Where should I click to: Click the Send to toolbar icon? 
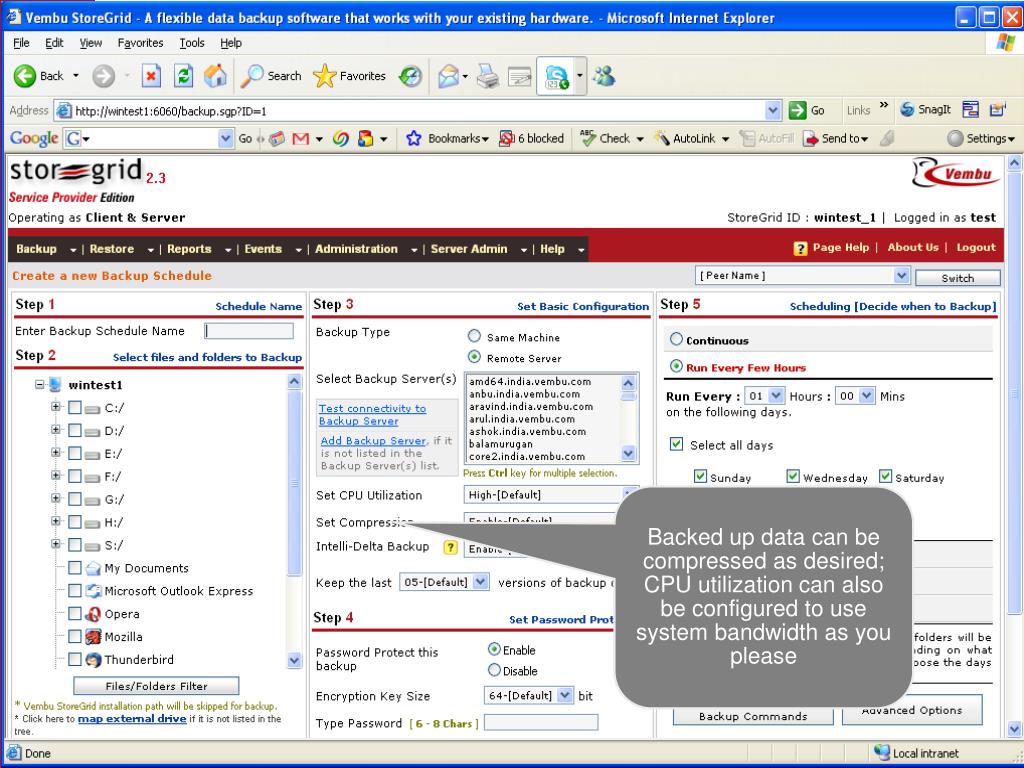(810, 138)
